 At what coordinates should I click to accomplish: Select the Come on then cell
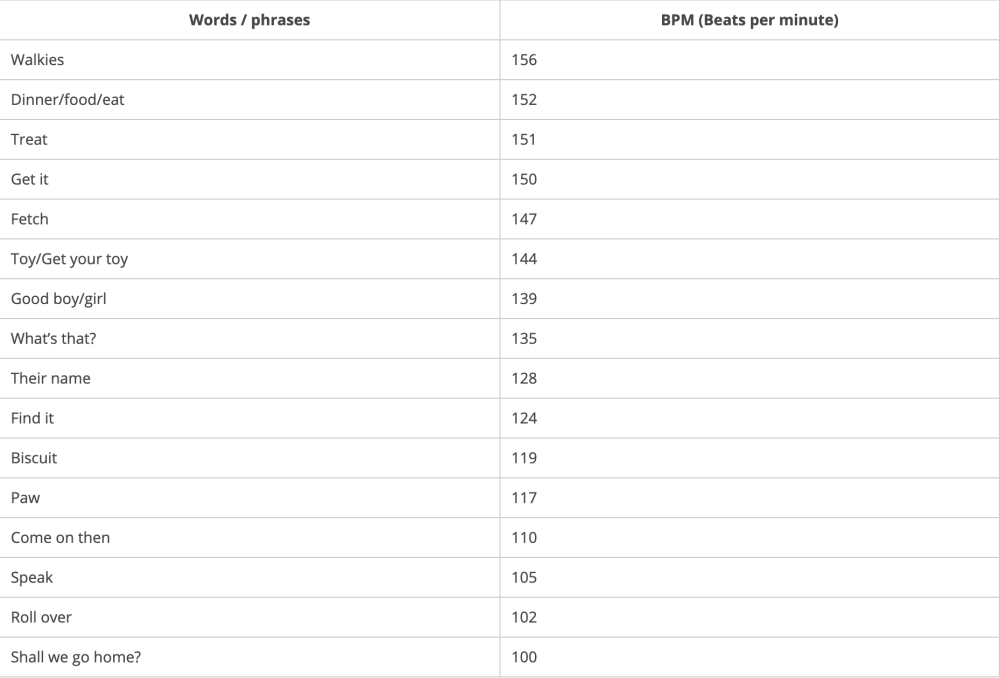60,538
